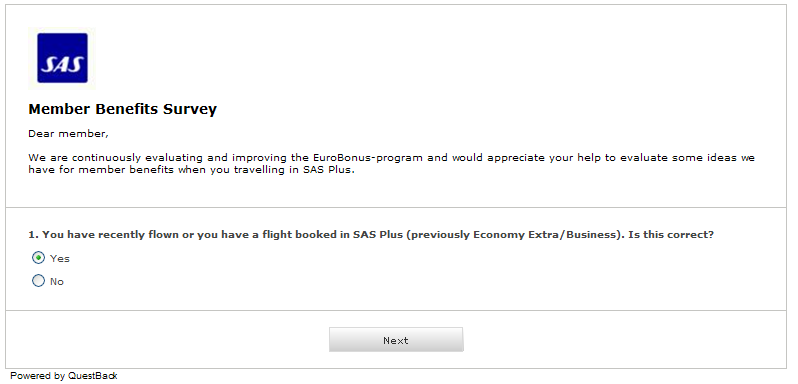This screenshot has height=384, width=798.
Task: Click the SAS airline logo
Action: point(62,58)
